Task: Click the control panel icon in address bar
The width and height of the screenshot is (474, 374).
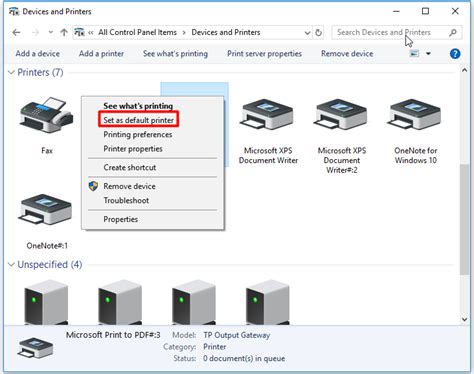Action: 79,32
